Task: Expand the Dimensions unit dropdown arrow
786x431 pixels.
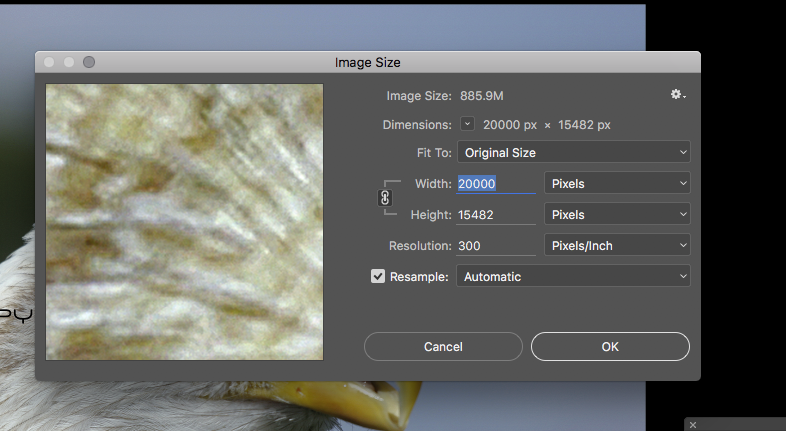Action: tap(467, 124)
